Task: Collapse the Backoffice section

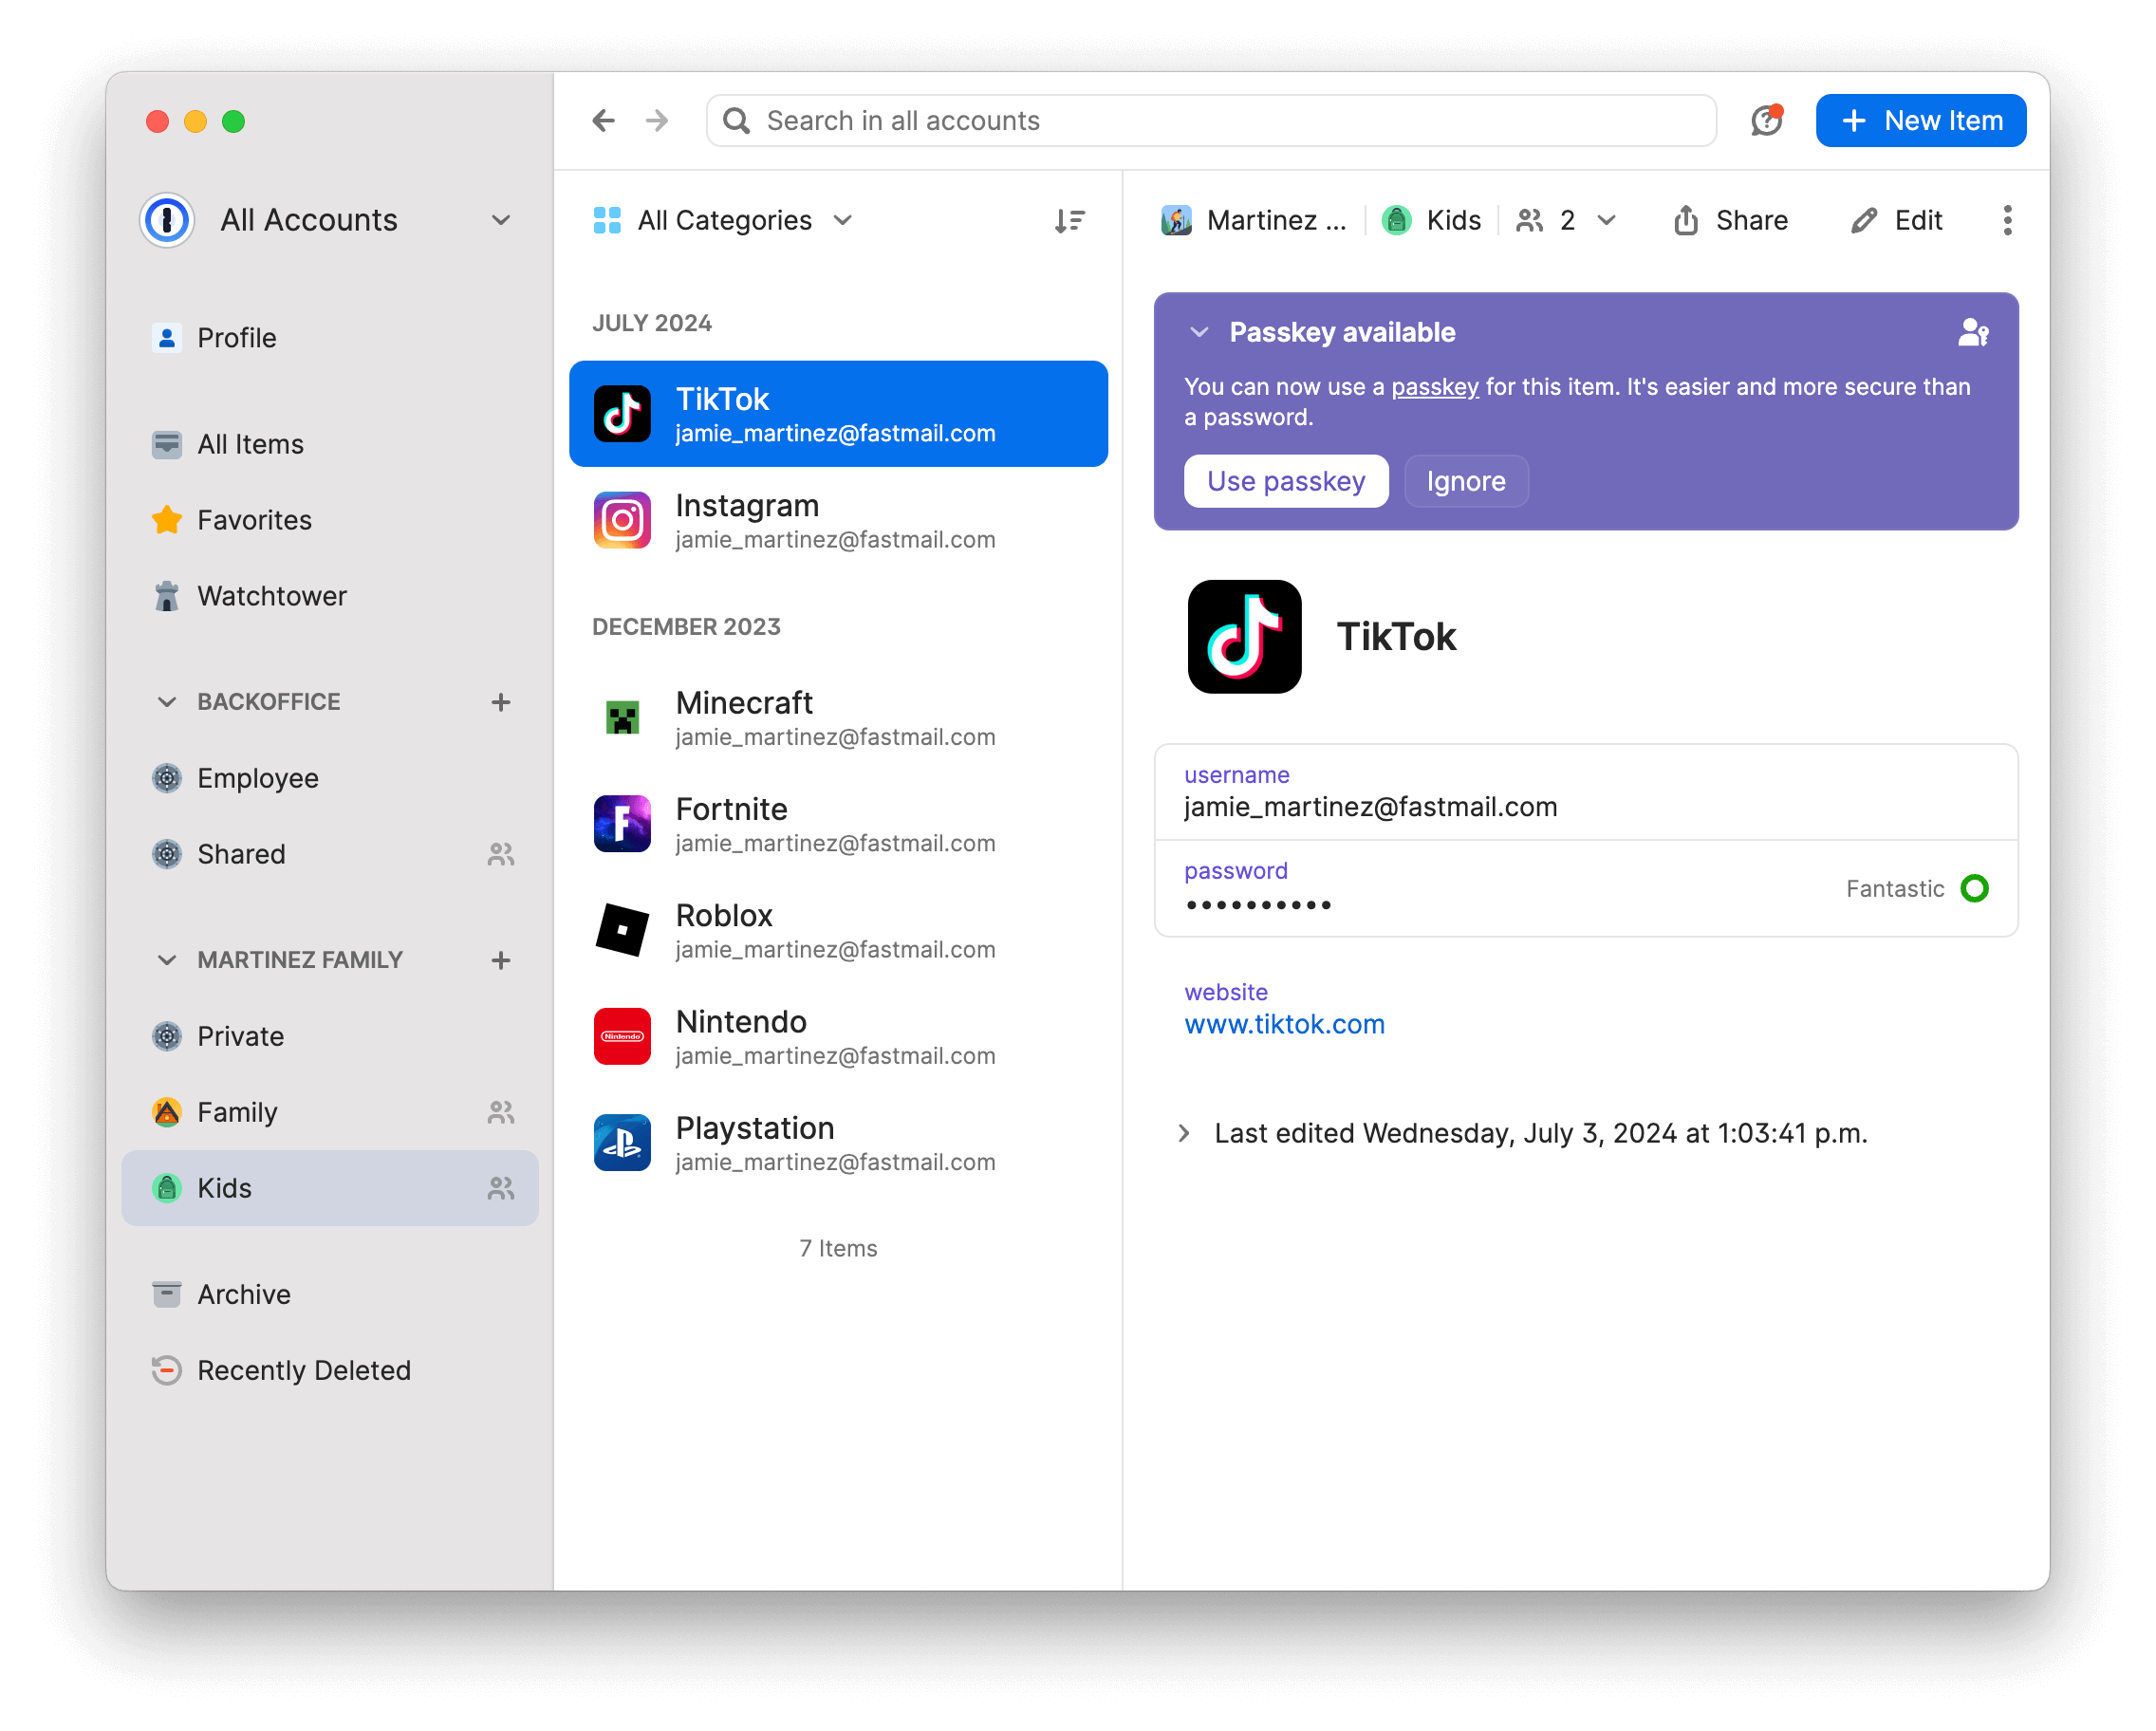Action: click(167, 702)
